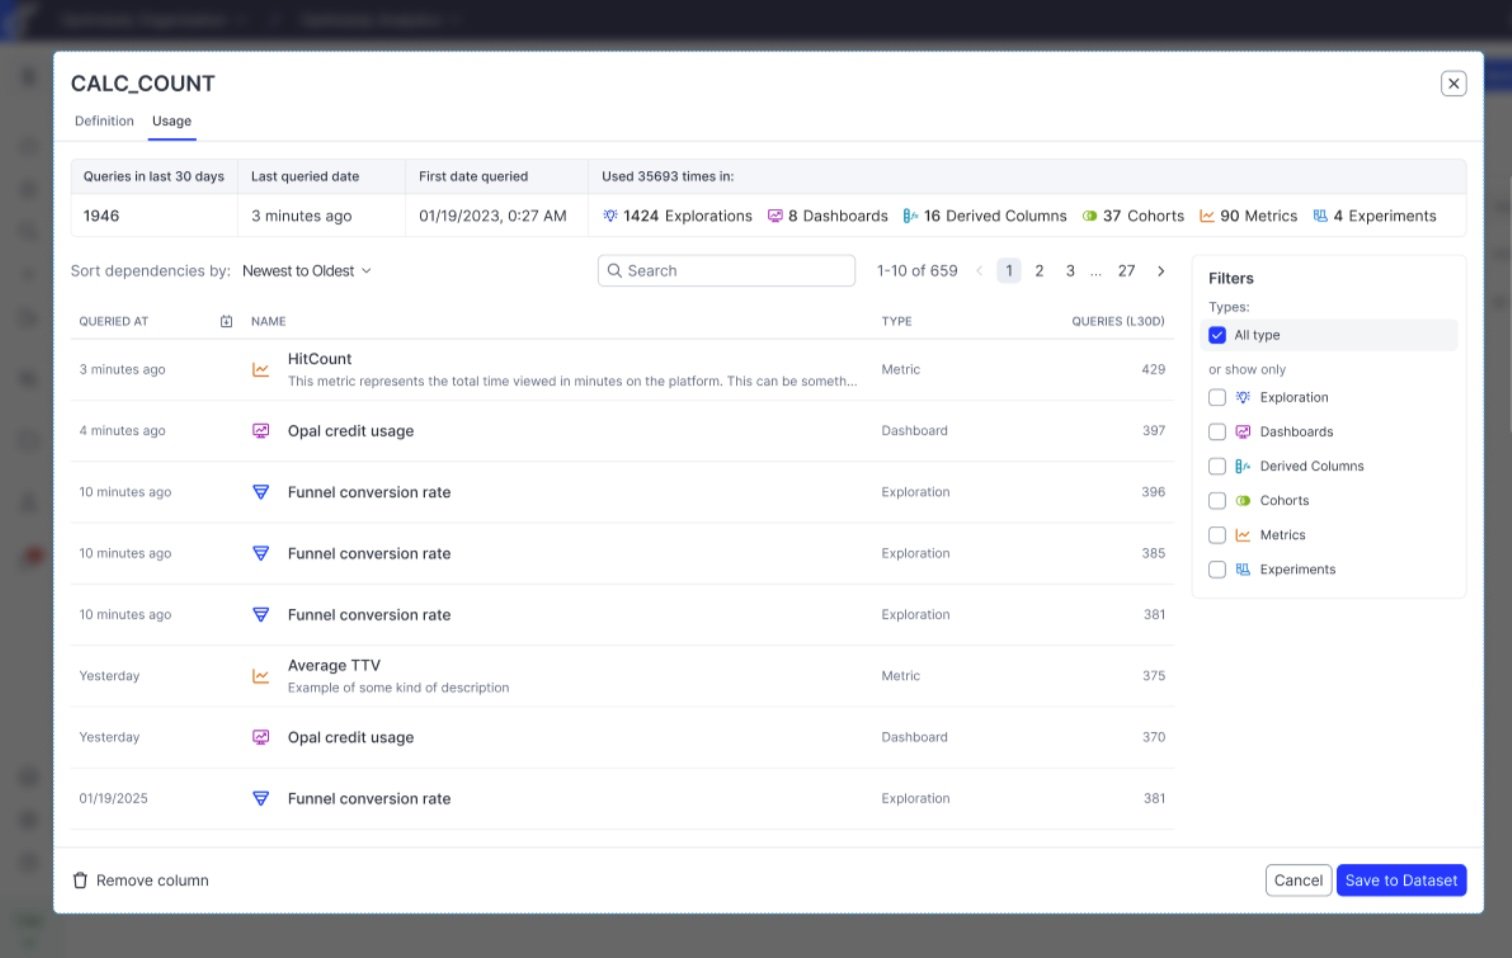The width and height of the screenshot is (1512, 958).
Task: Click the funnel icon of the first Funnel conversion rate row
Action: click(x=260, y=492)
